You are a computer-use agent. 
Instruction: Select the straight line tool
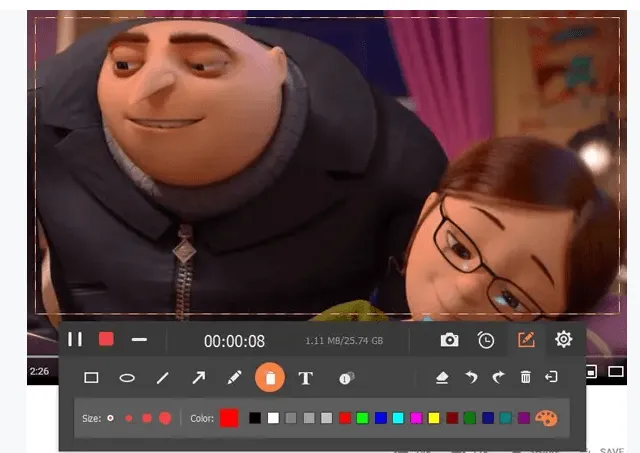(x=162, y=378)
